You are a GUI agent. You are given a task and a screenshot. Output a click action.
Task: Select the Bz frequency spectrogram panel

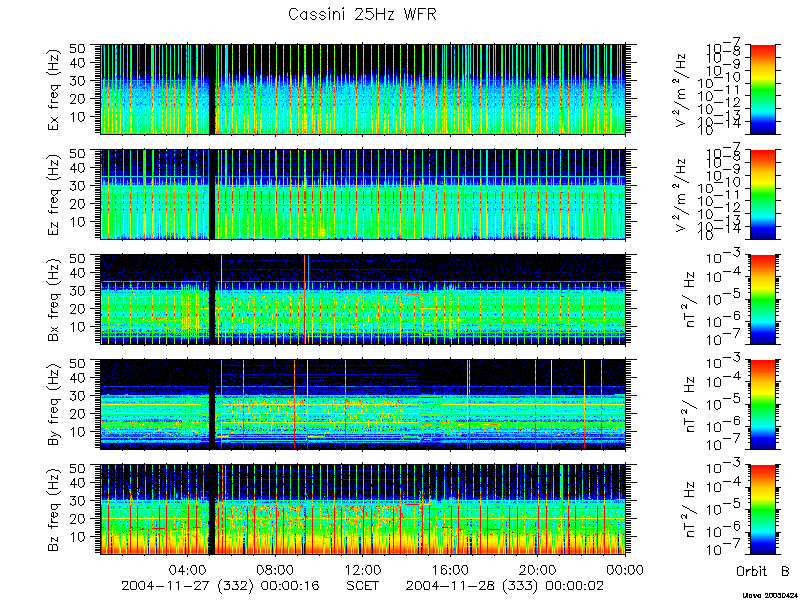363,509
